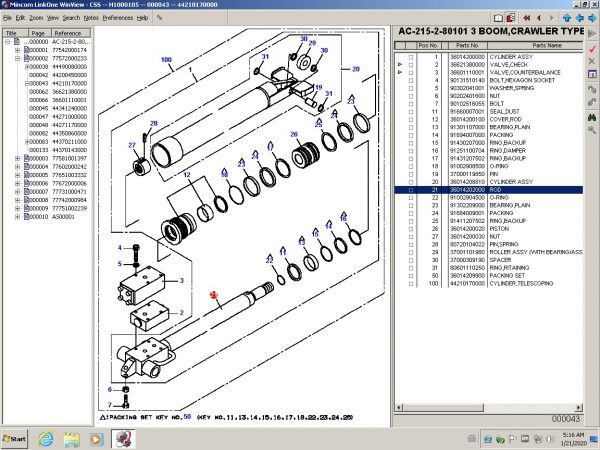Expand the VALVE,CHECK row arrow
Image resolution: width=600 pixels, height=450 pixels.
[400, 64]
